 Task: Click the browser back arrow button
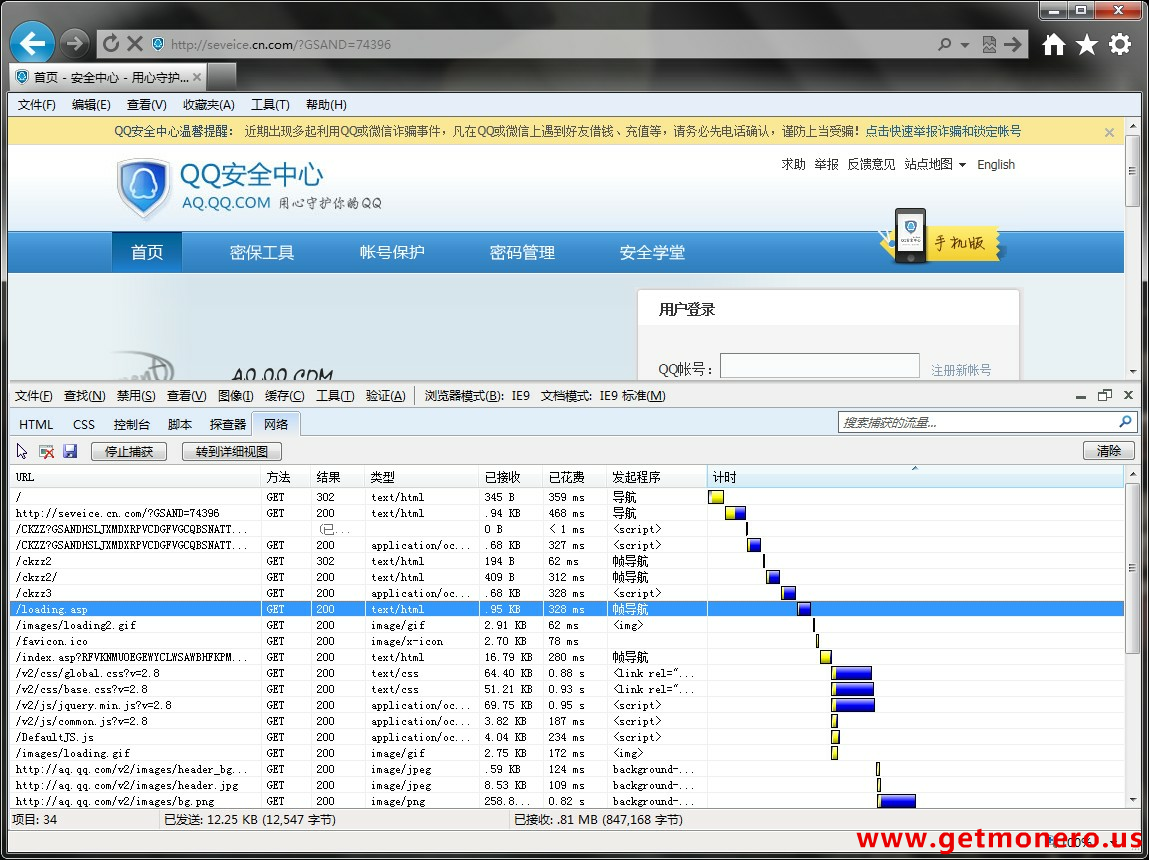32,44
